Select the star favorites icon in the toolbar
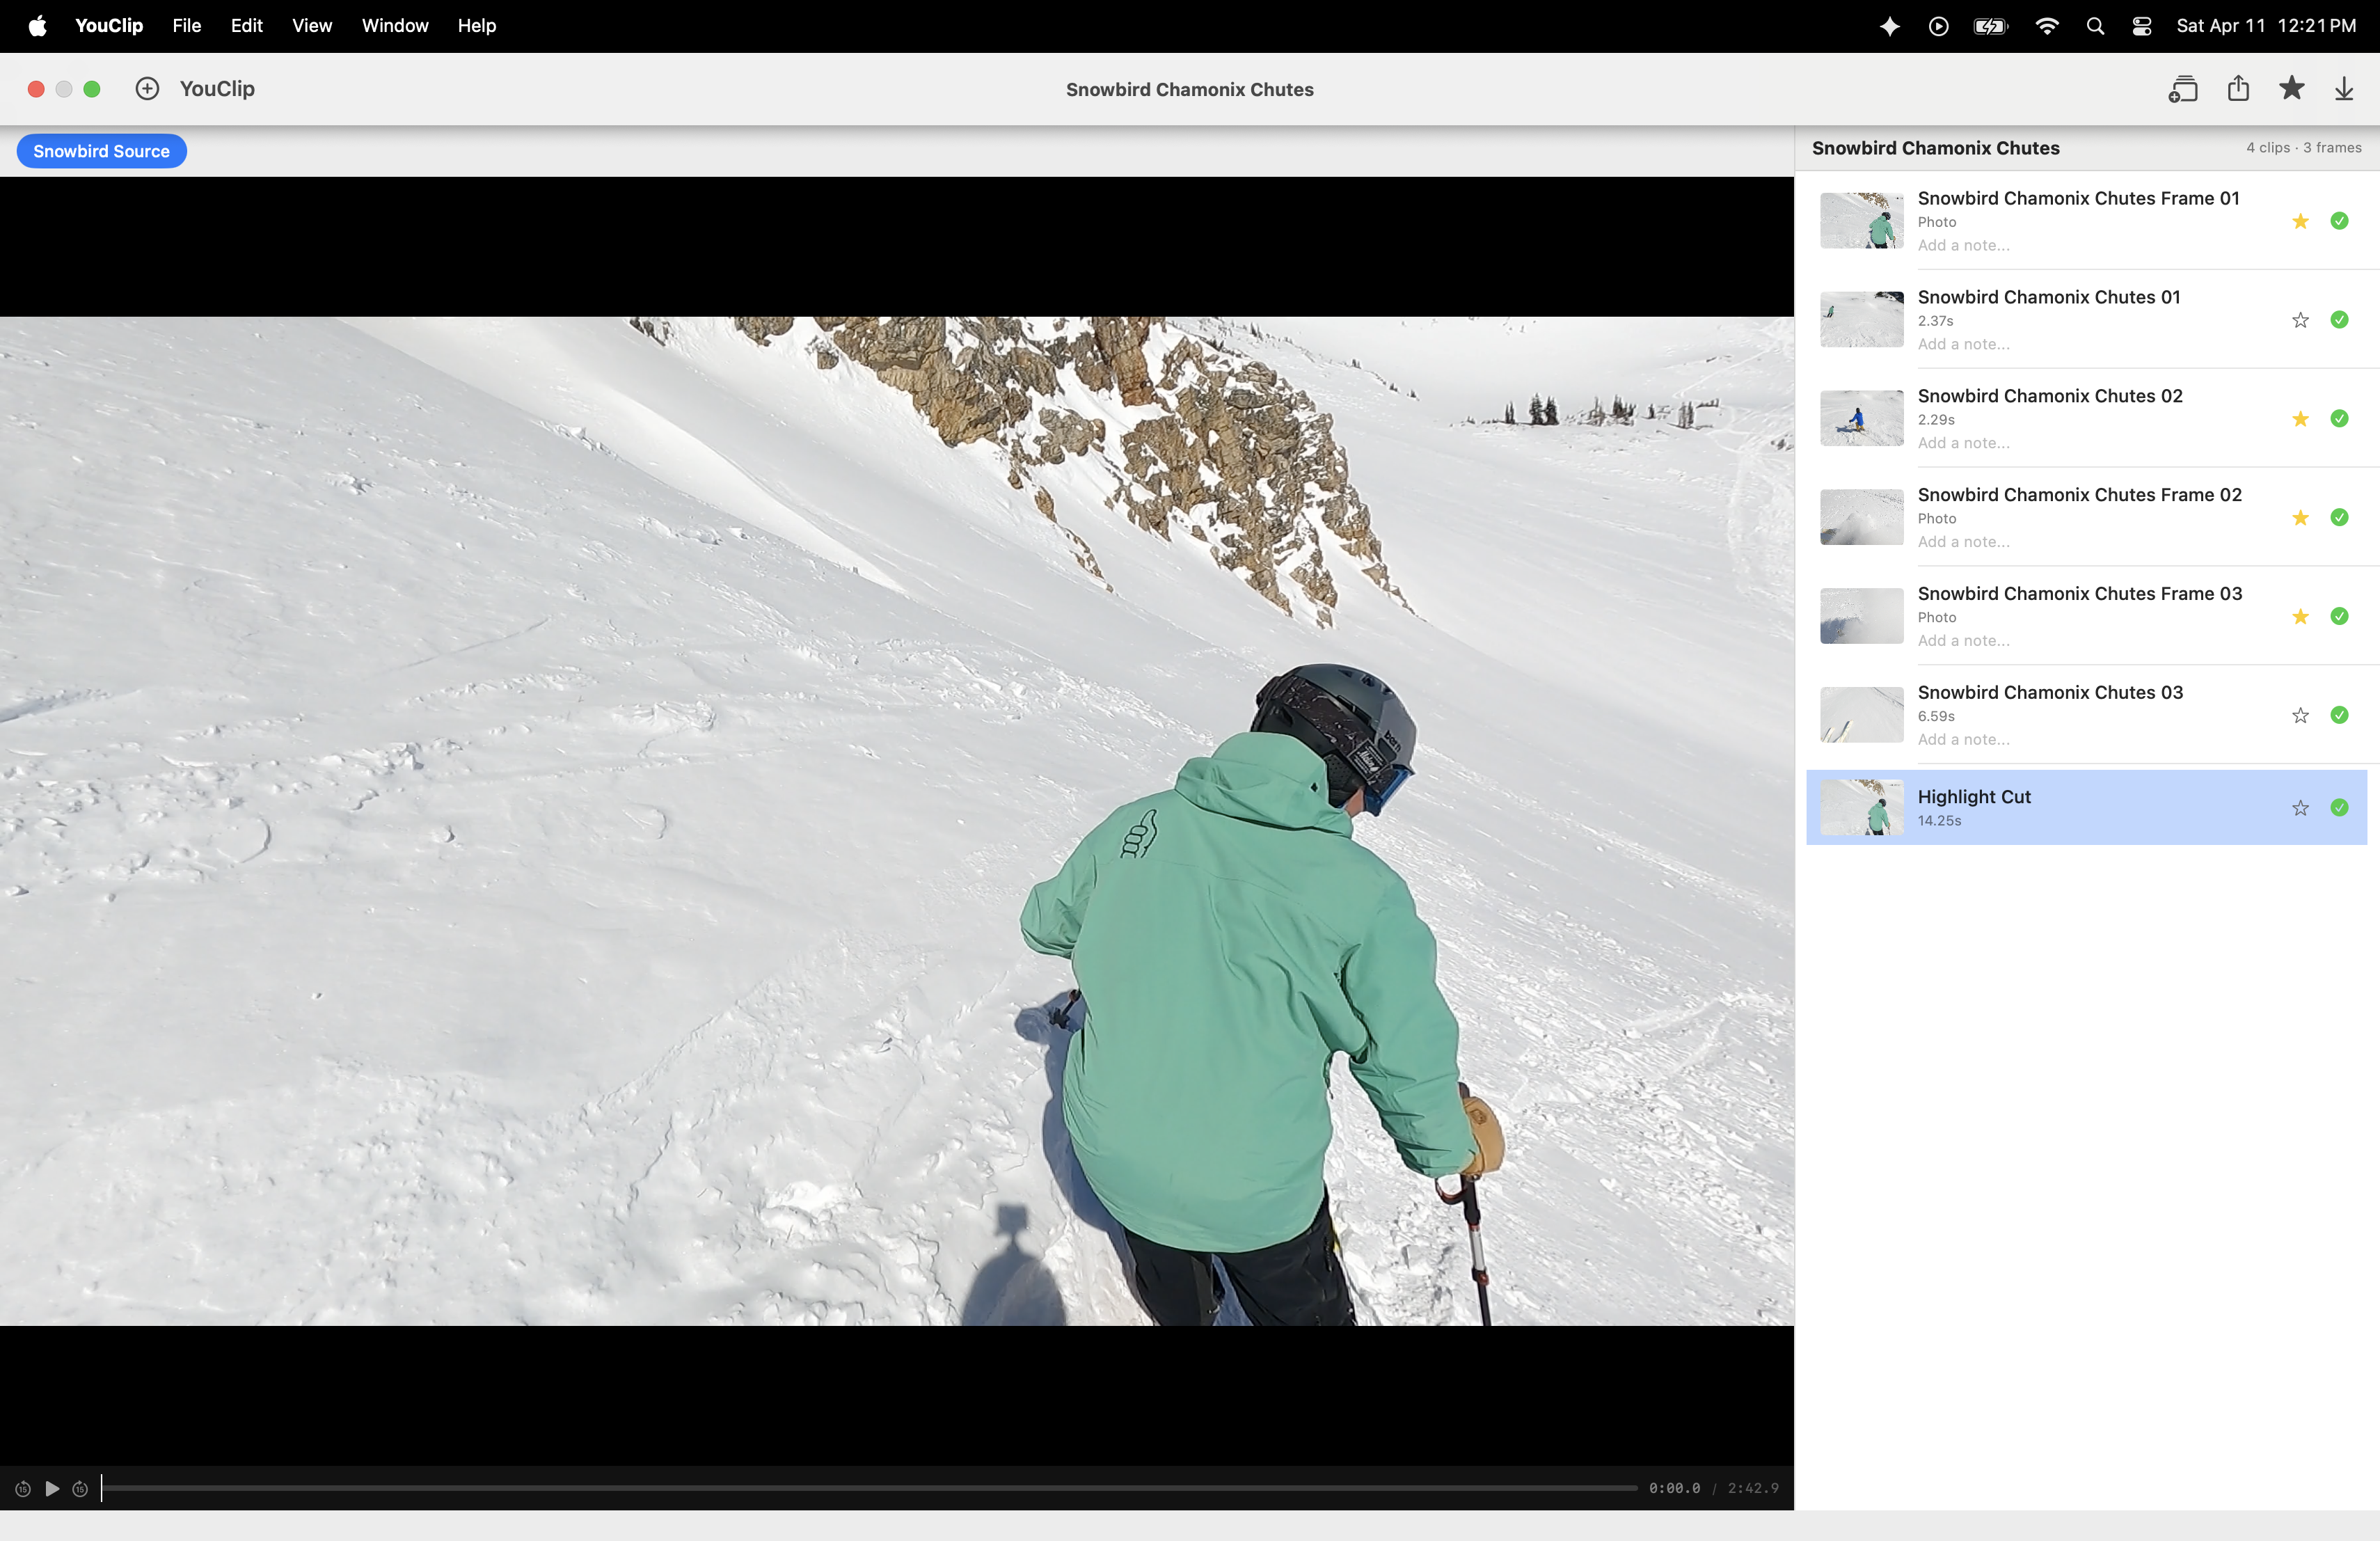Viewport: 2380px width, 1541px height. pyautogui.click(x=2291, y=88)
